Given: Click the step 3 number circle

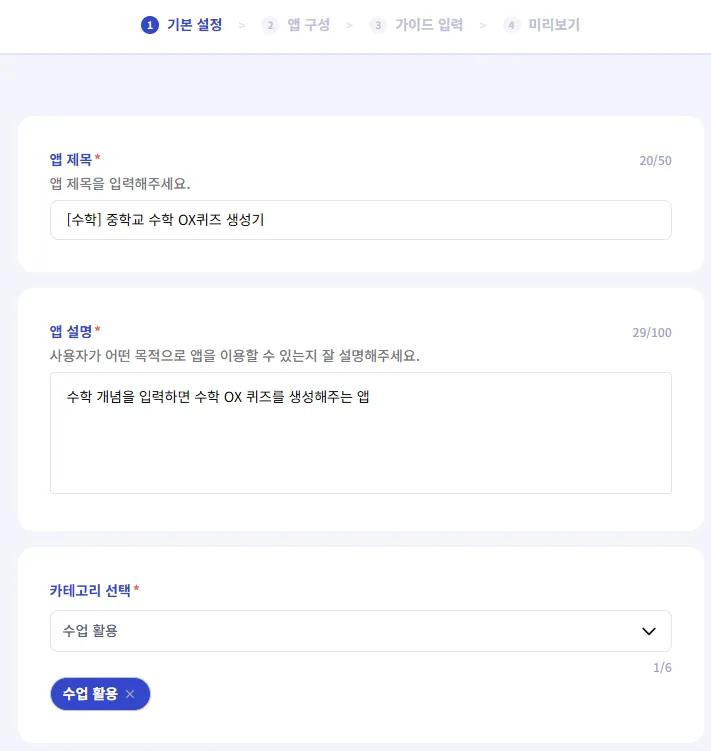Looking at the screenshot, I should [x=378, y=25].
